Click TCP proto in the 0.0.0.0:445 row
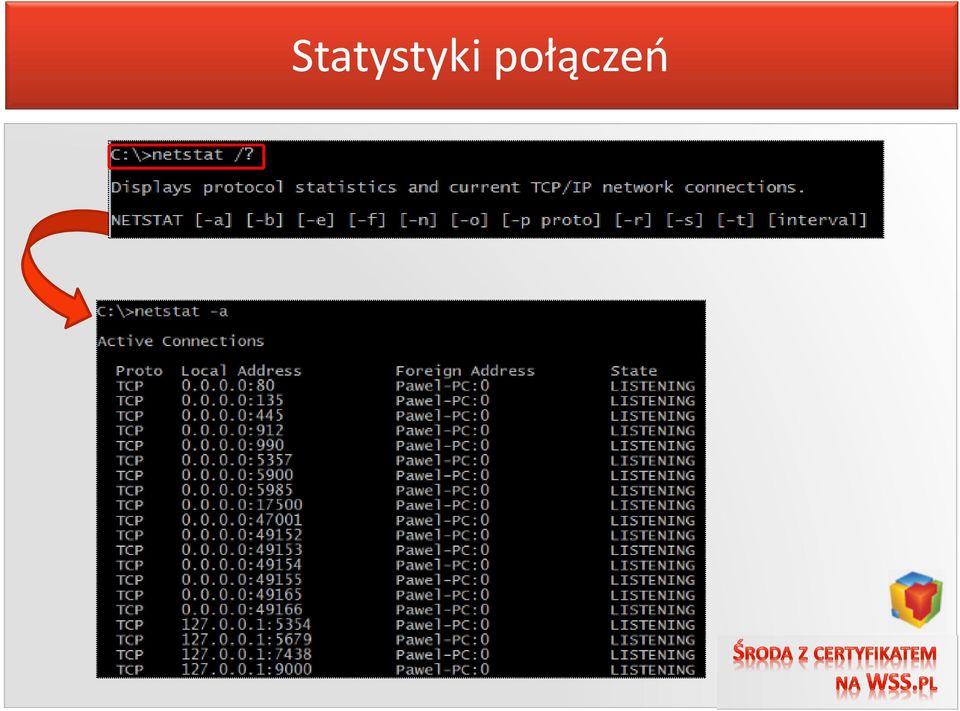Viewport: 960px width, 711px height. tap(130, 416)
